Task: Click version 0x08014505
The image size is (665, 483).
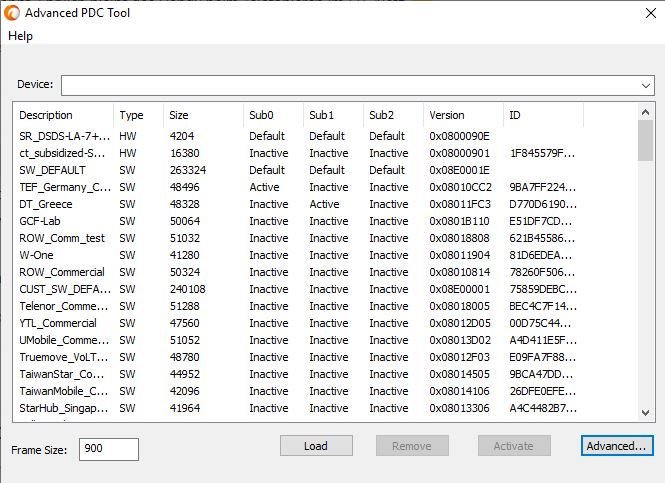Action: coord(459,374)
